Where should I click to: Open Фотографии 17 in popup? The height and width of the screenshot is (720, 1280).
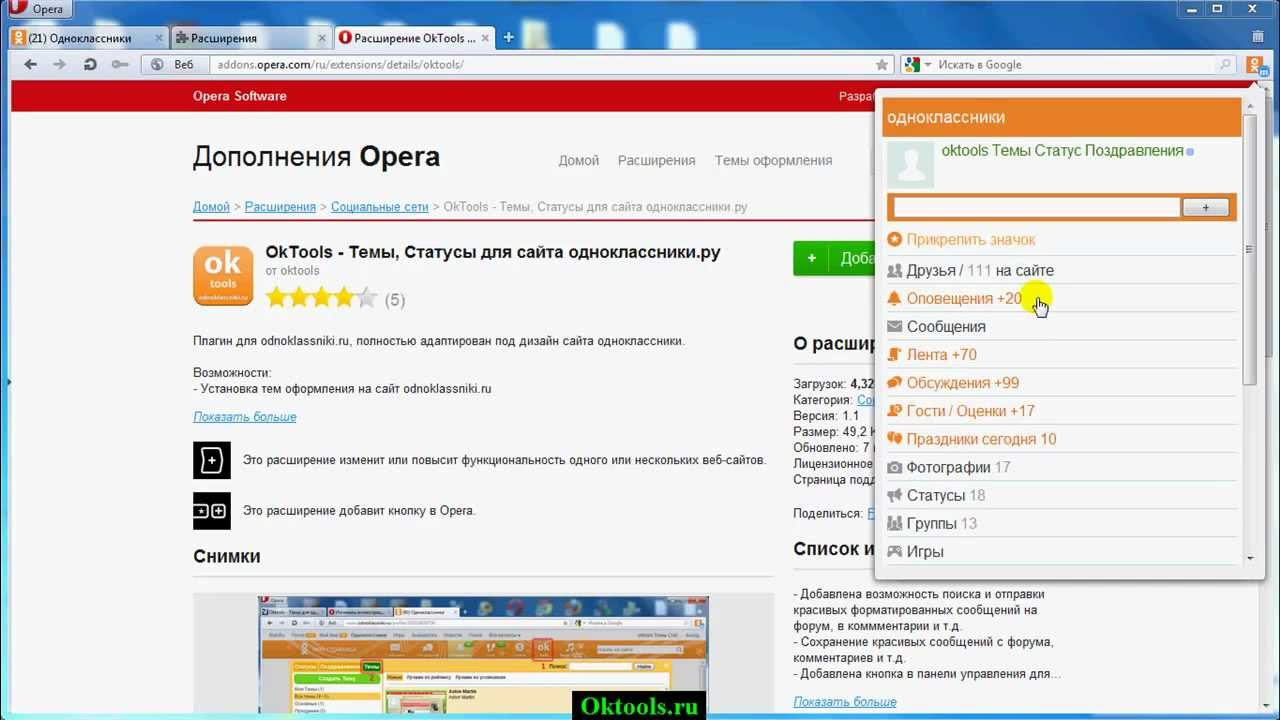[x=958, y=467]
